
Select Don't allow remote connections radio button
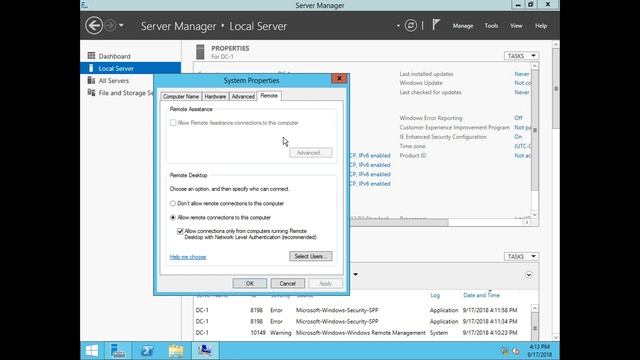coord(173,203)
